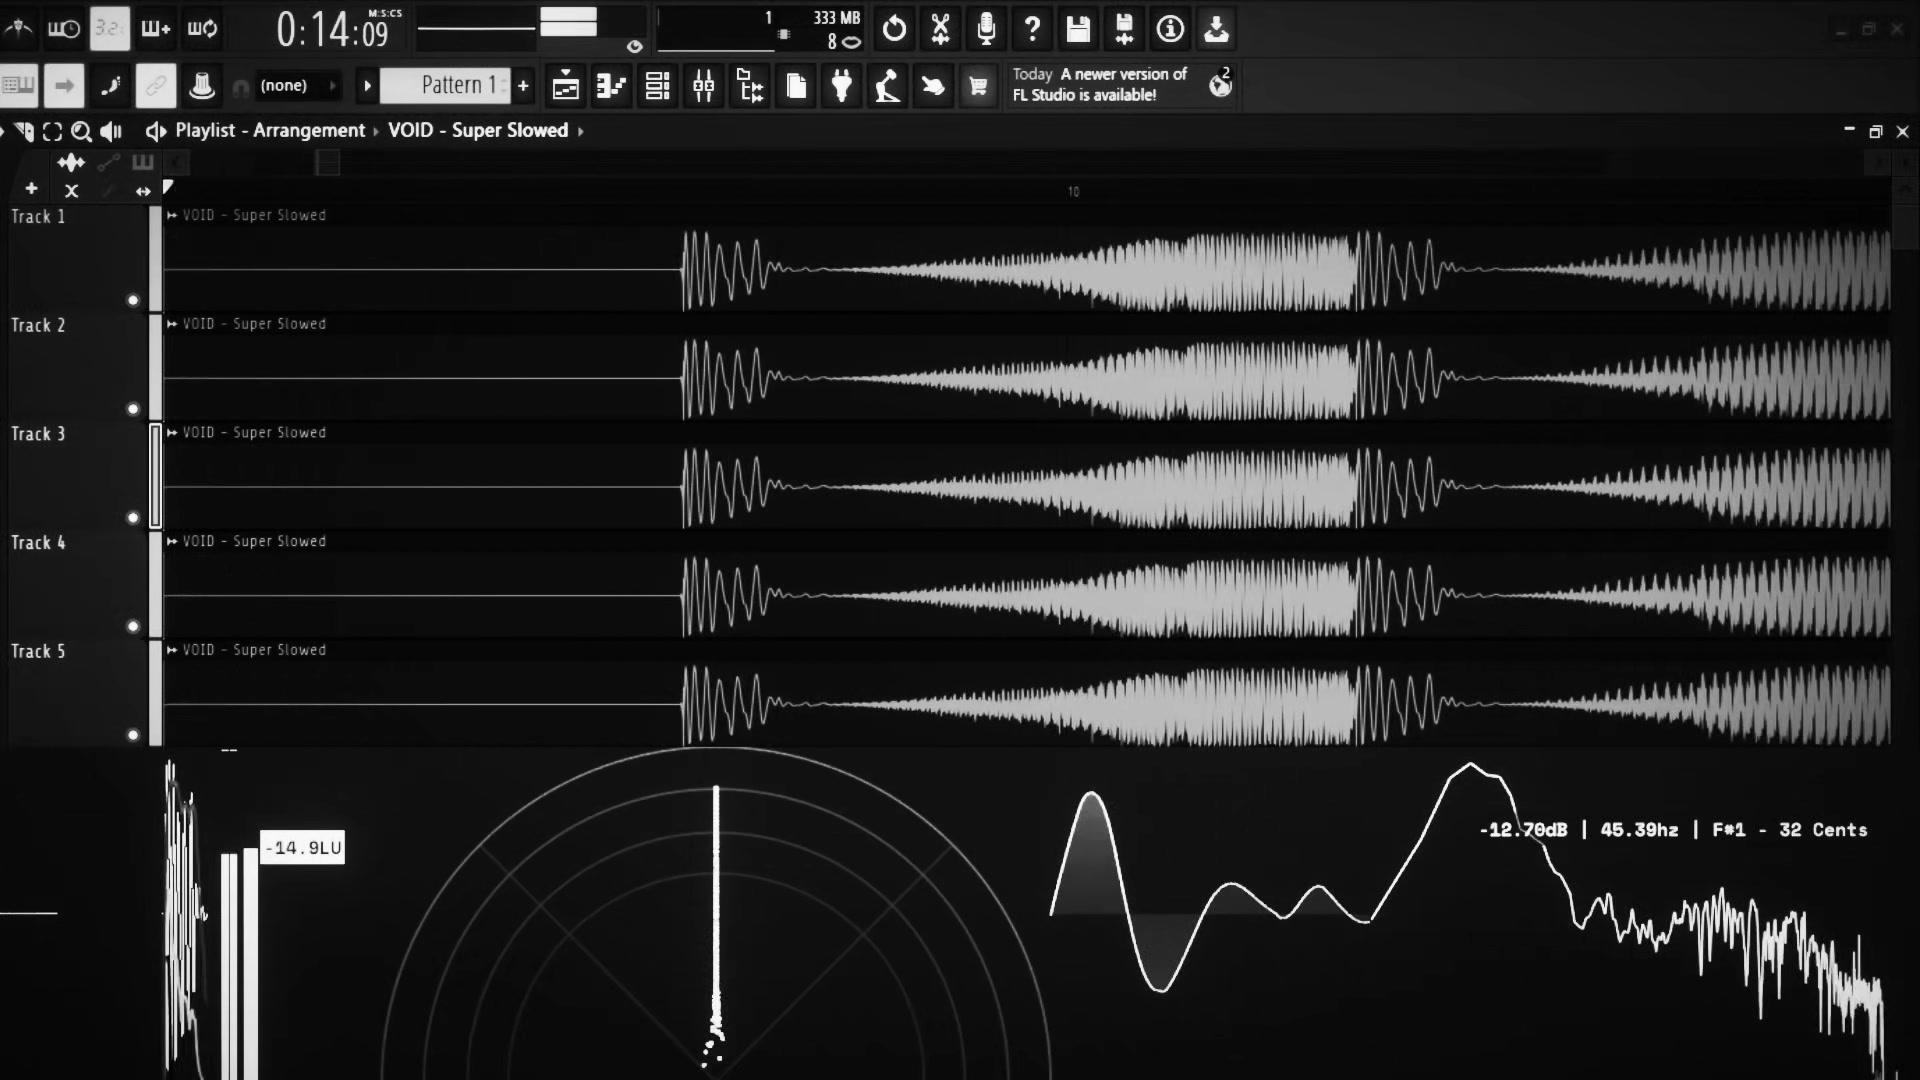Open the audio editor scissors icon
The height and width of the screenshot is (1080, 1920).
(940, 29)
